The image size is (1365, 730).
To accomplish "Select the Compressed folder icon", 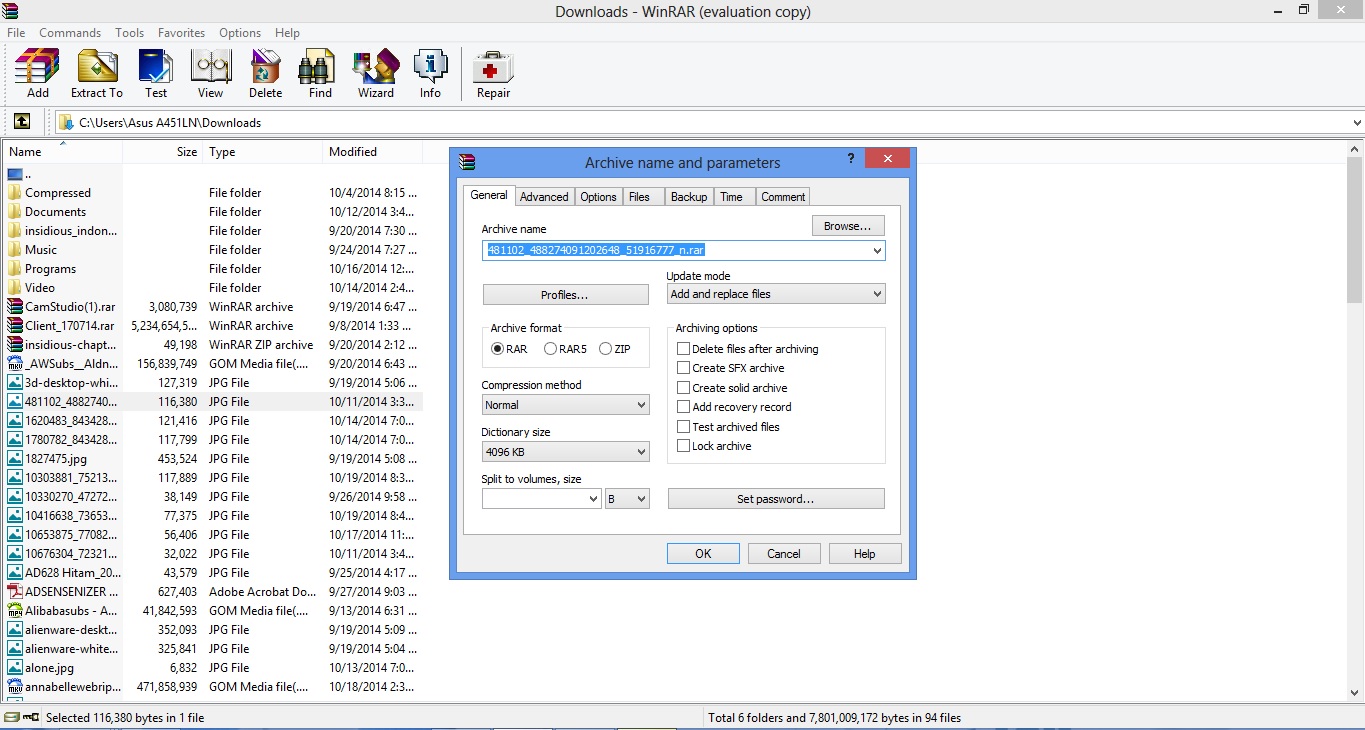I will pyautogui.click(x=15, y=193).
